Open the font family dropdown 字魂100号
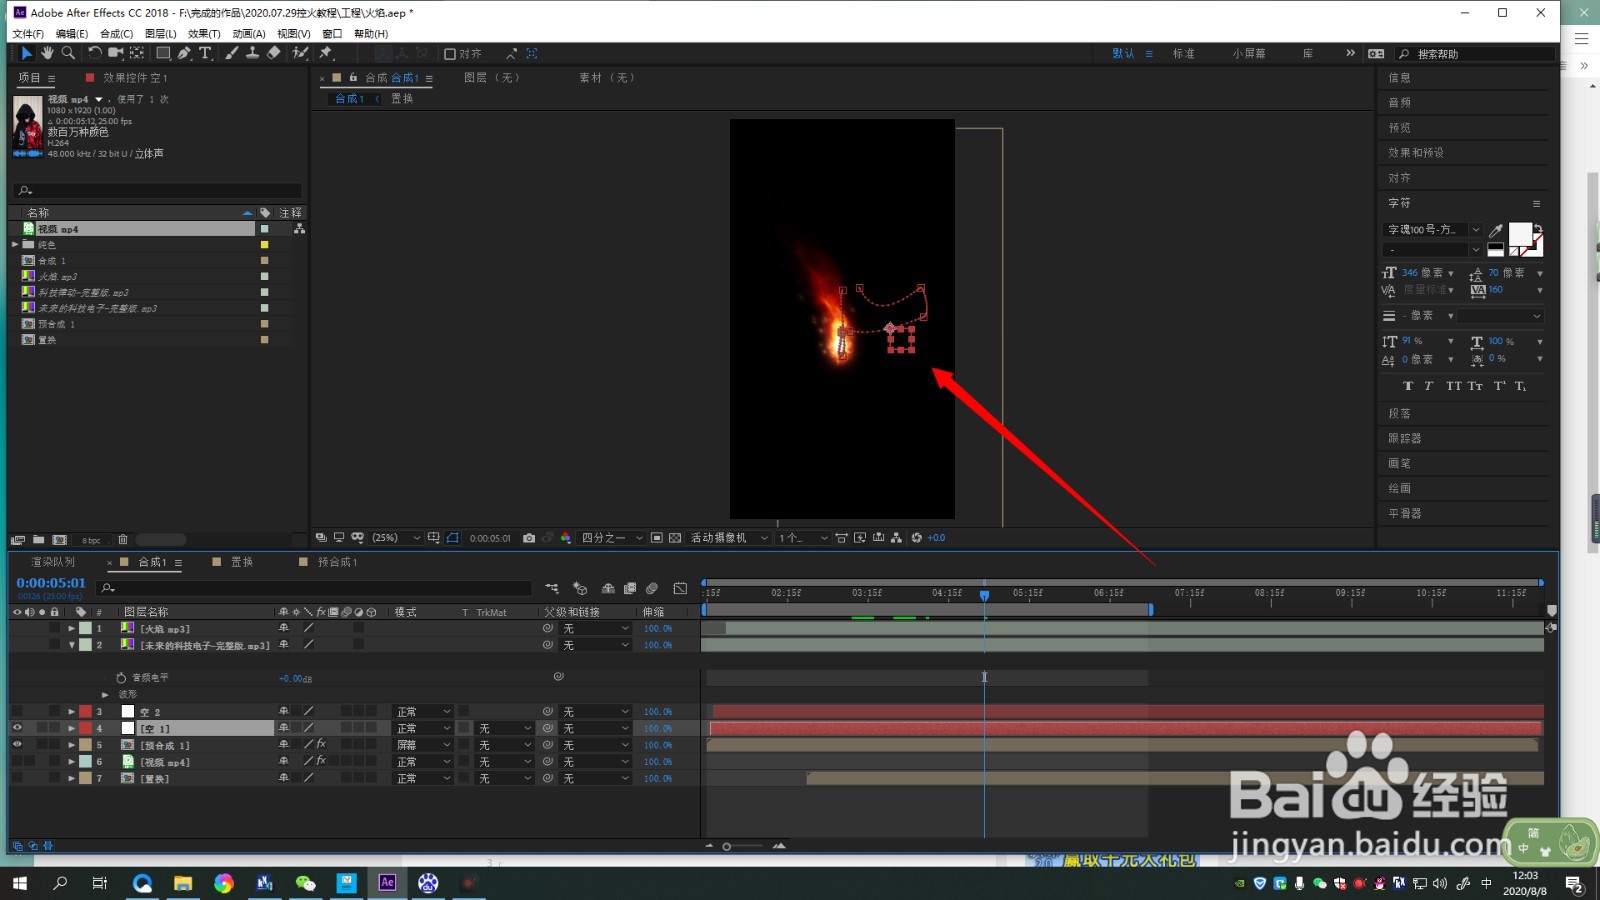 click(x=1433, y=230)
